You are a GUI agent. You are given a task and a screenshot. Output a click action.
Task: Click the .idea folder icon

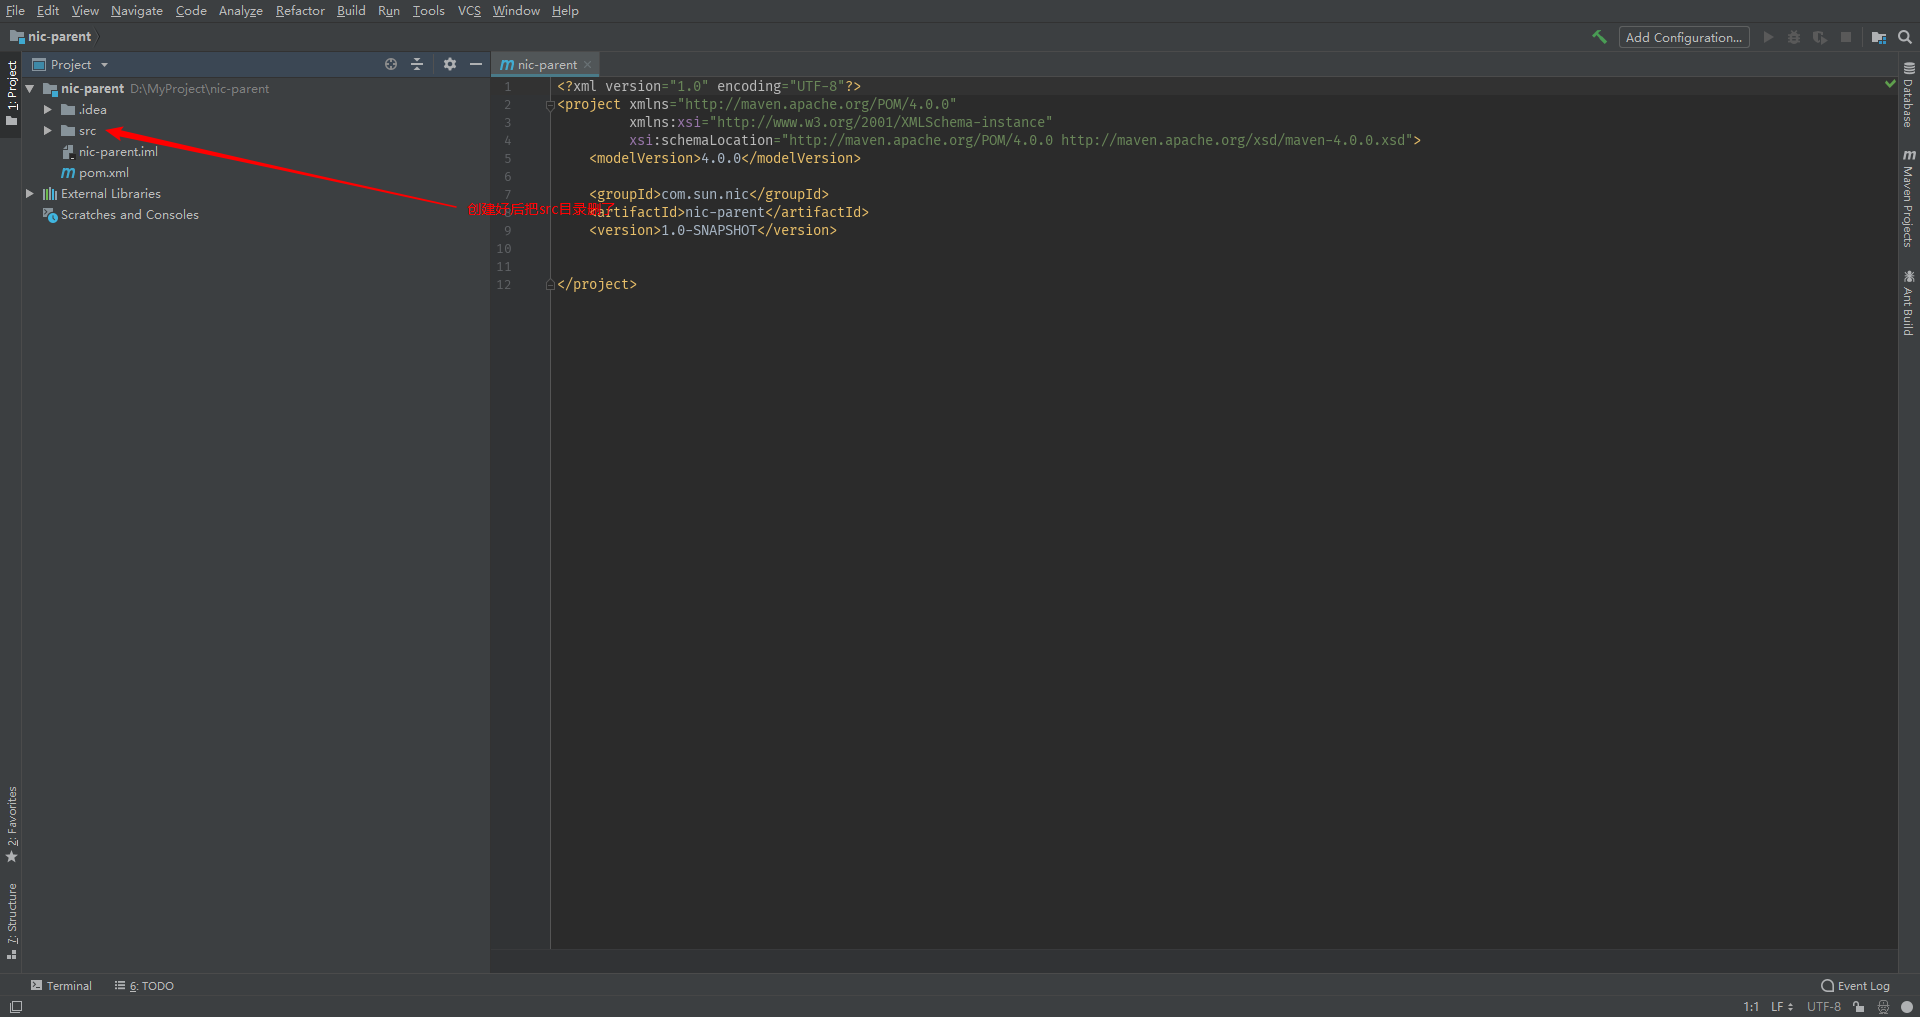(x=68, y=110)
